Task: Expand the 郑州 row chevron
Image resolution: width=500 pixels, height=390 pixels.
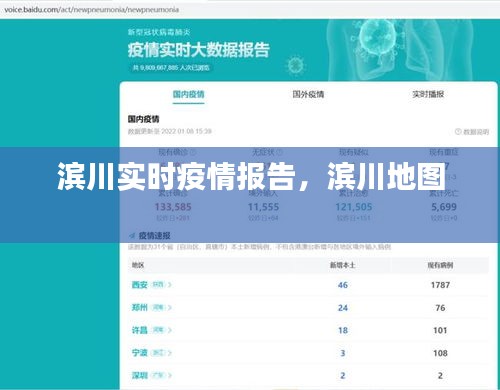Action: click(170, 307)
